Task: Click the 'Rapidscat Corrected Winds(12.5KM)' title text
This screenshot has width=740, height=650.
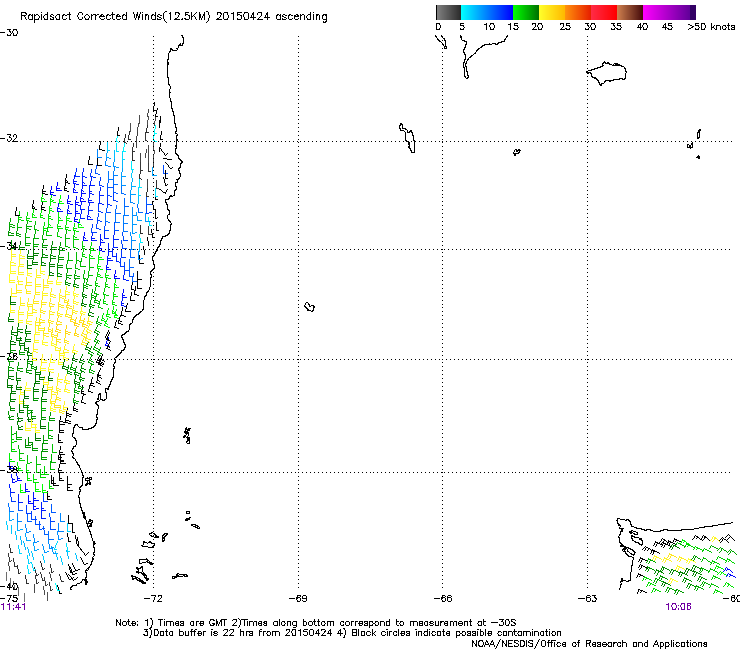Action: pyautogui.click(x=115, y=17)
